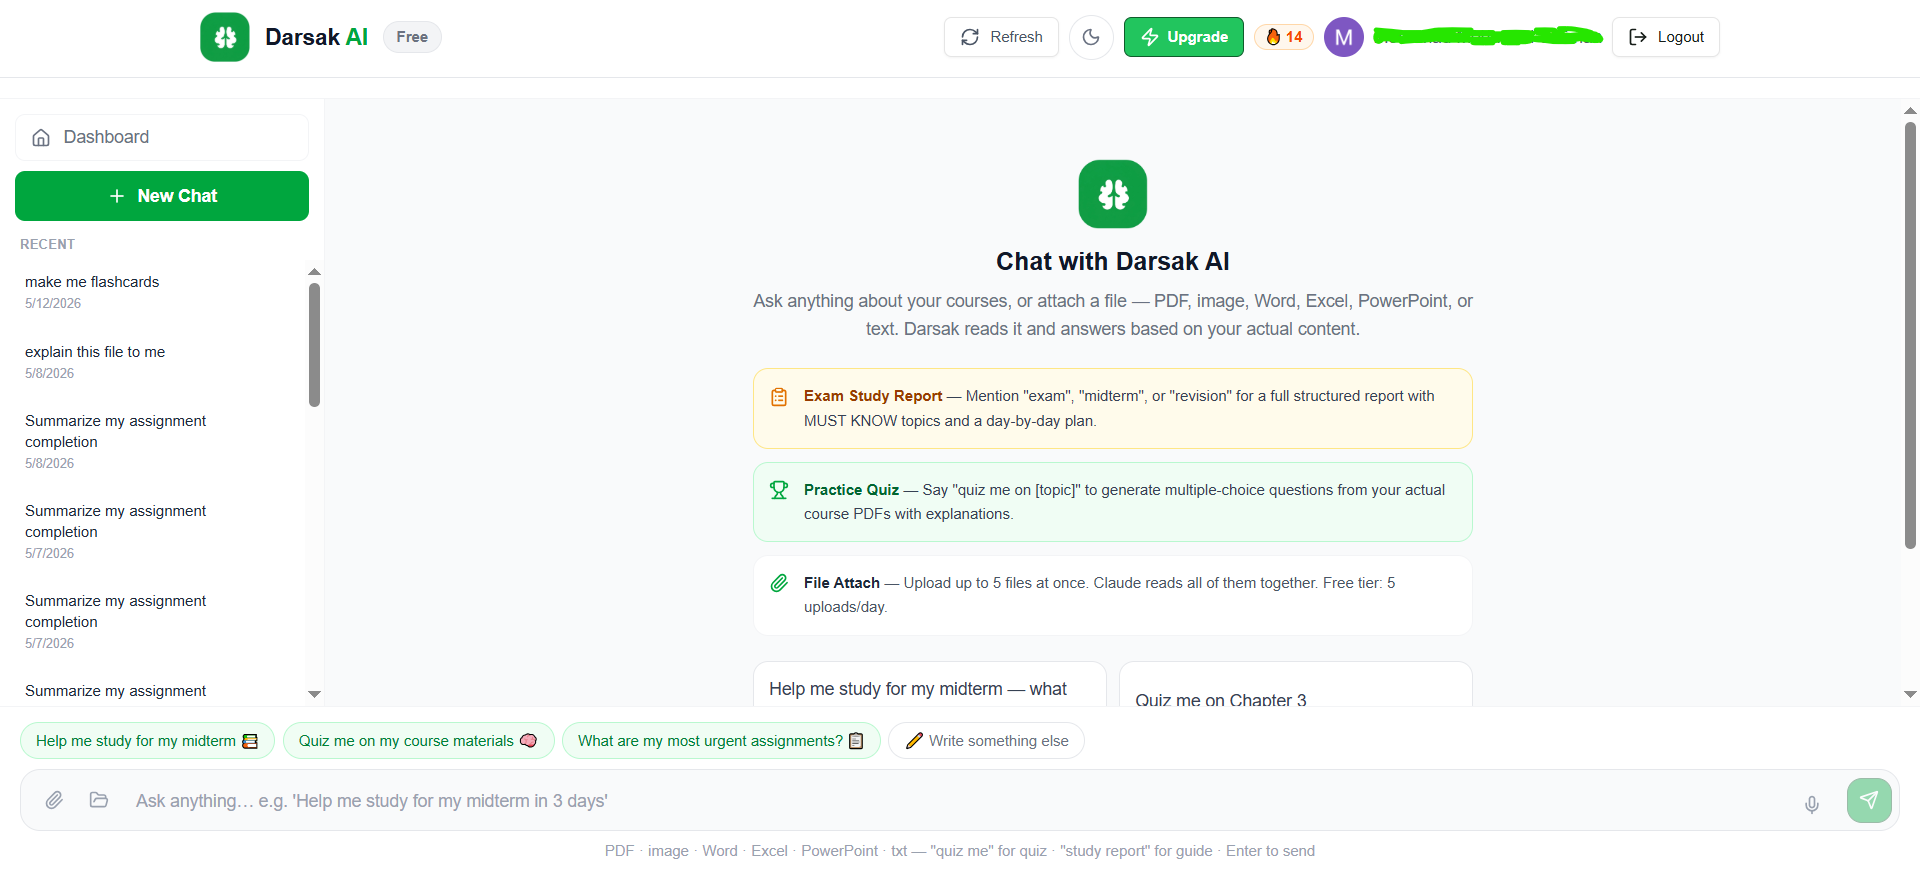Click the "RECENT" sidebar label

pos(48,244)
